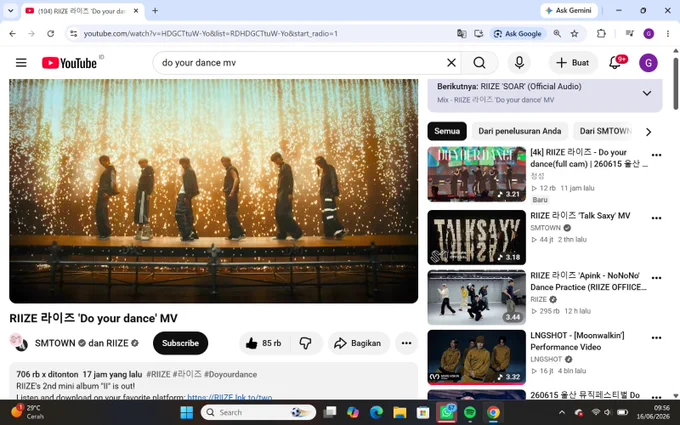Click the #RIIZE hashtag in description
This screenshot has width=680, height=425.
click(158, 374)
